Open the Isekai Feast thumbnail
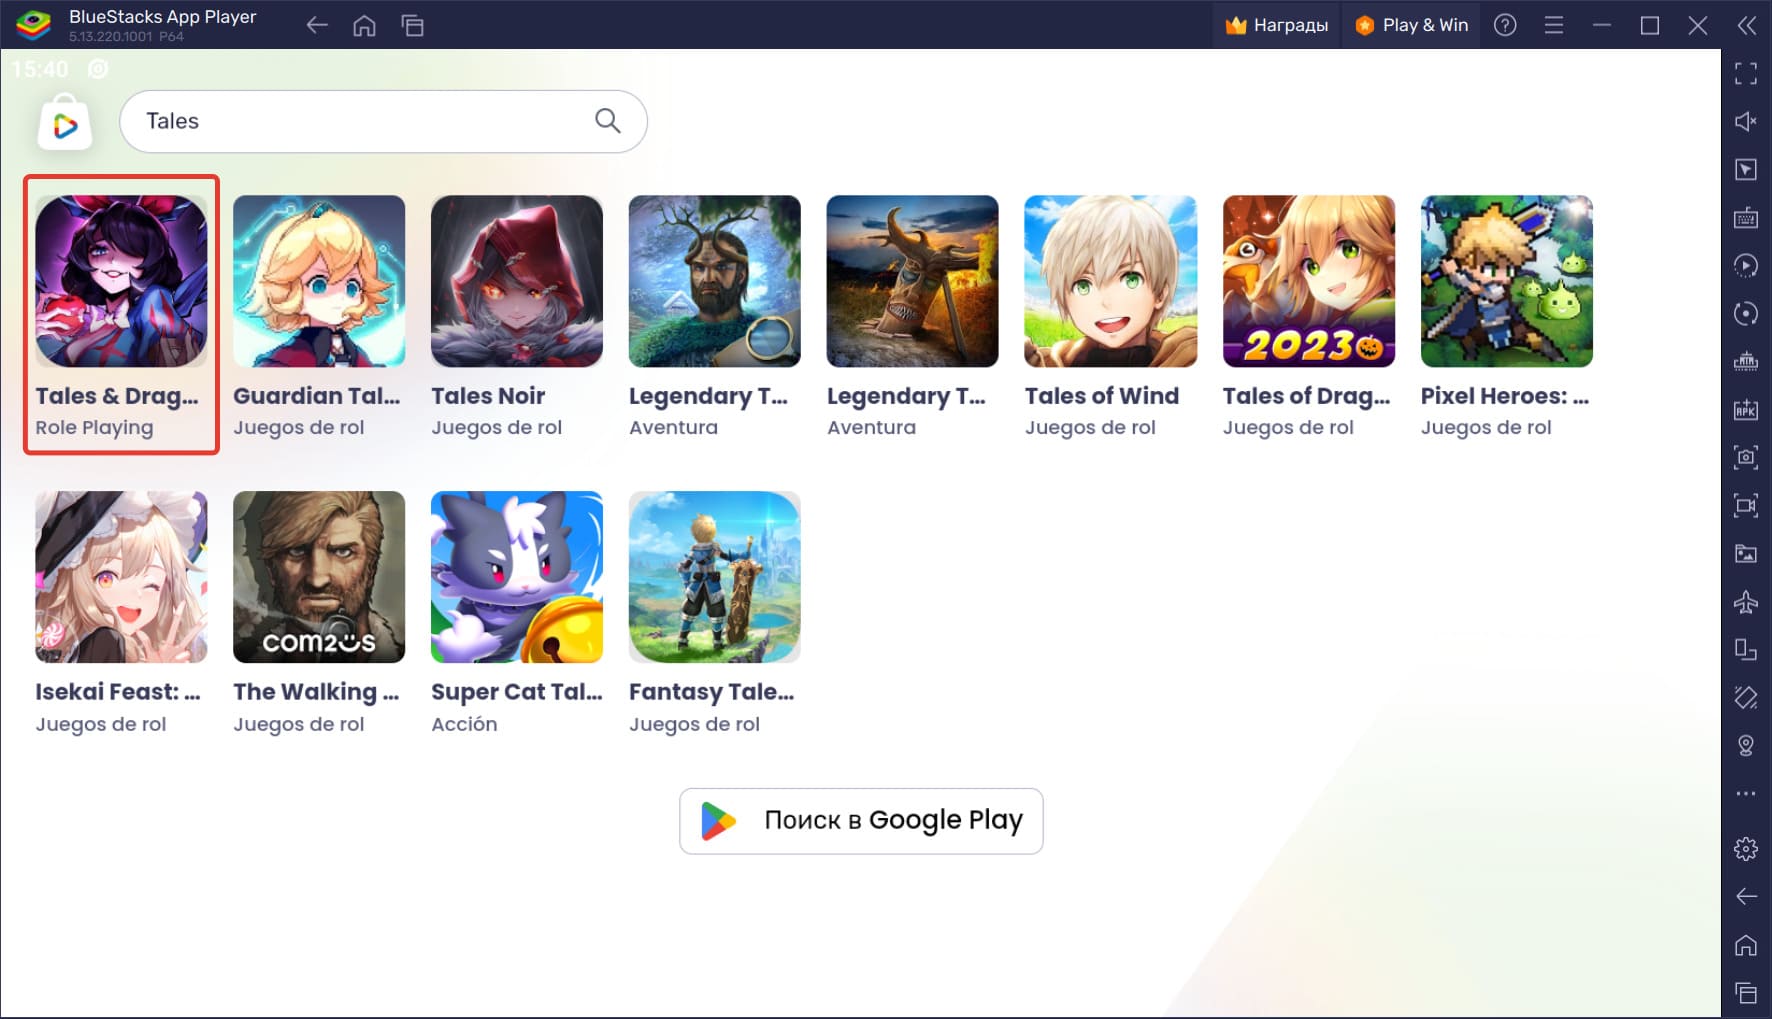The width and height of the screenshot is (1772, 1019). [x=121, y=577]
